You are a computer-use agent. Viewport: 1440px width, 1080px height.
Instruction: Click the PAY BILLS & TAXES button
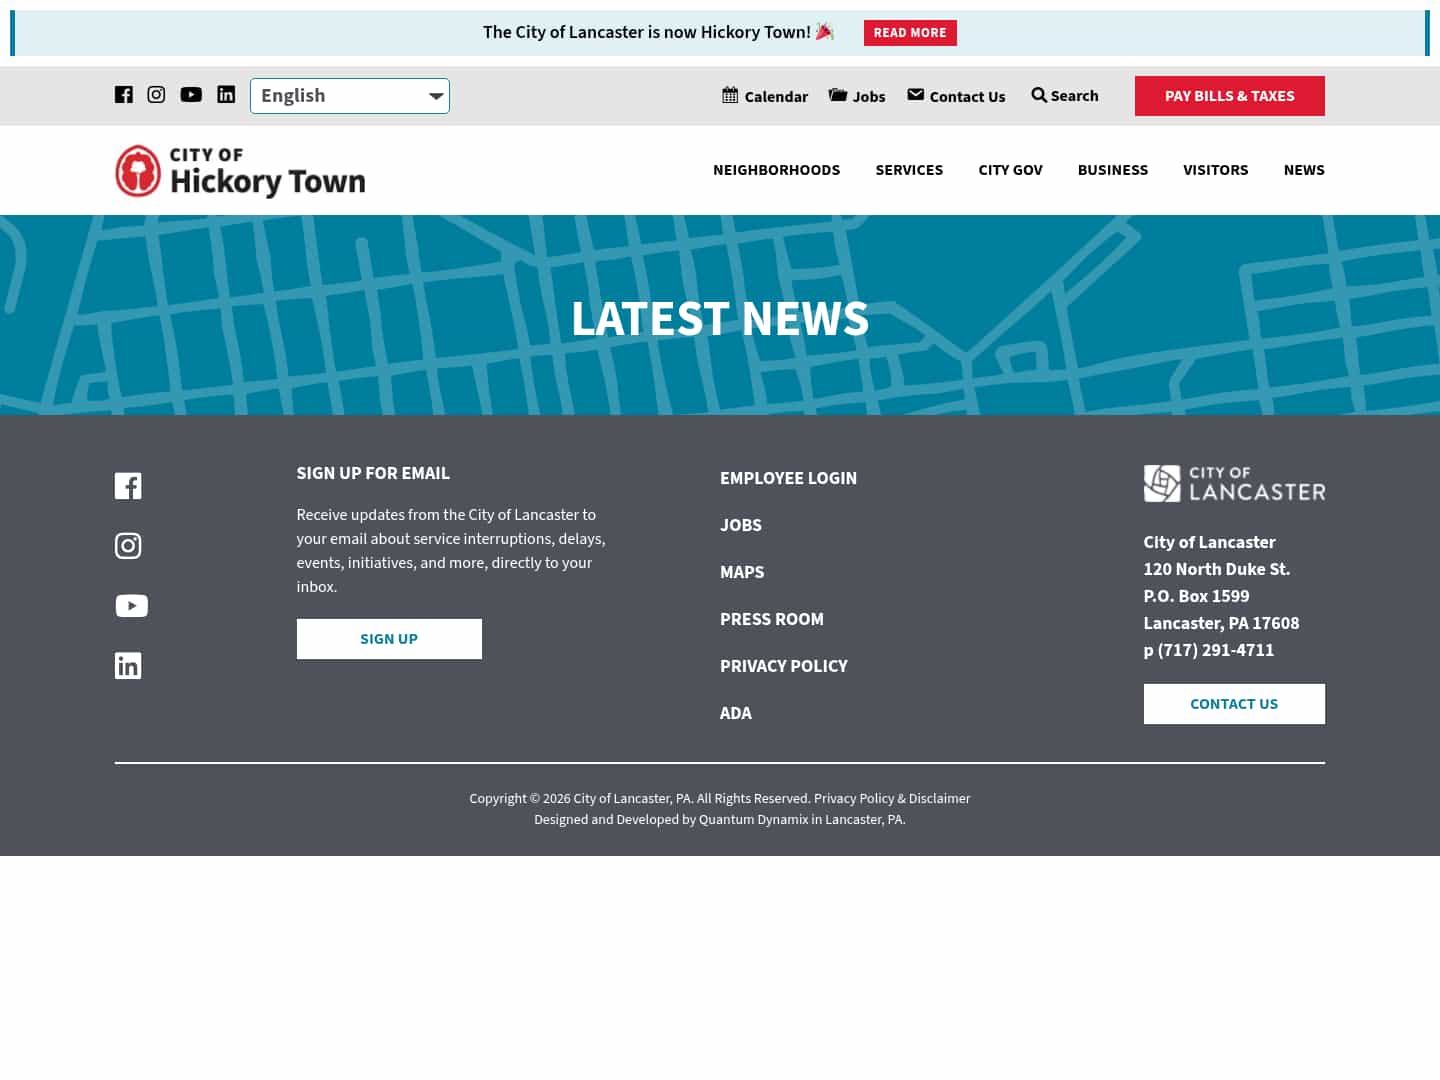pyautogui.click(x=1229, y=95)
